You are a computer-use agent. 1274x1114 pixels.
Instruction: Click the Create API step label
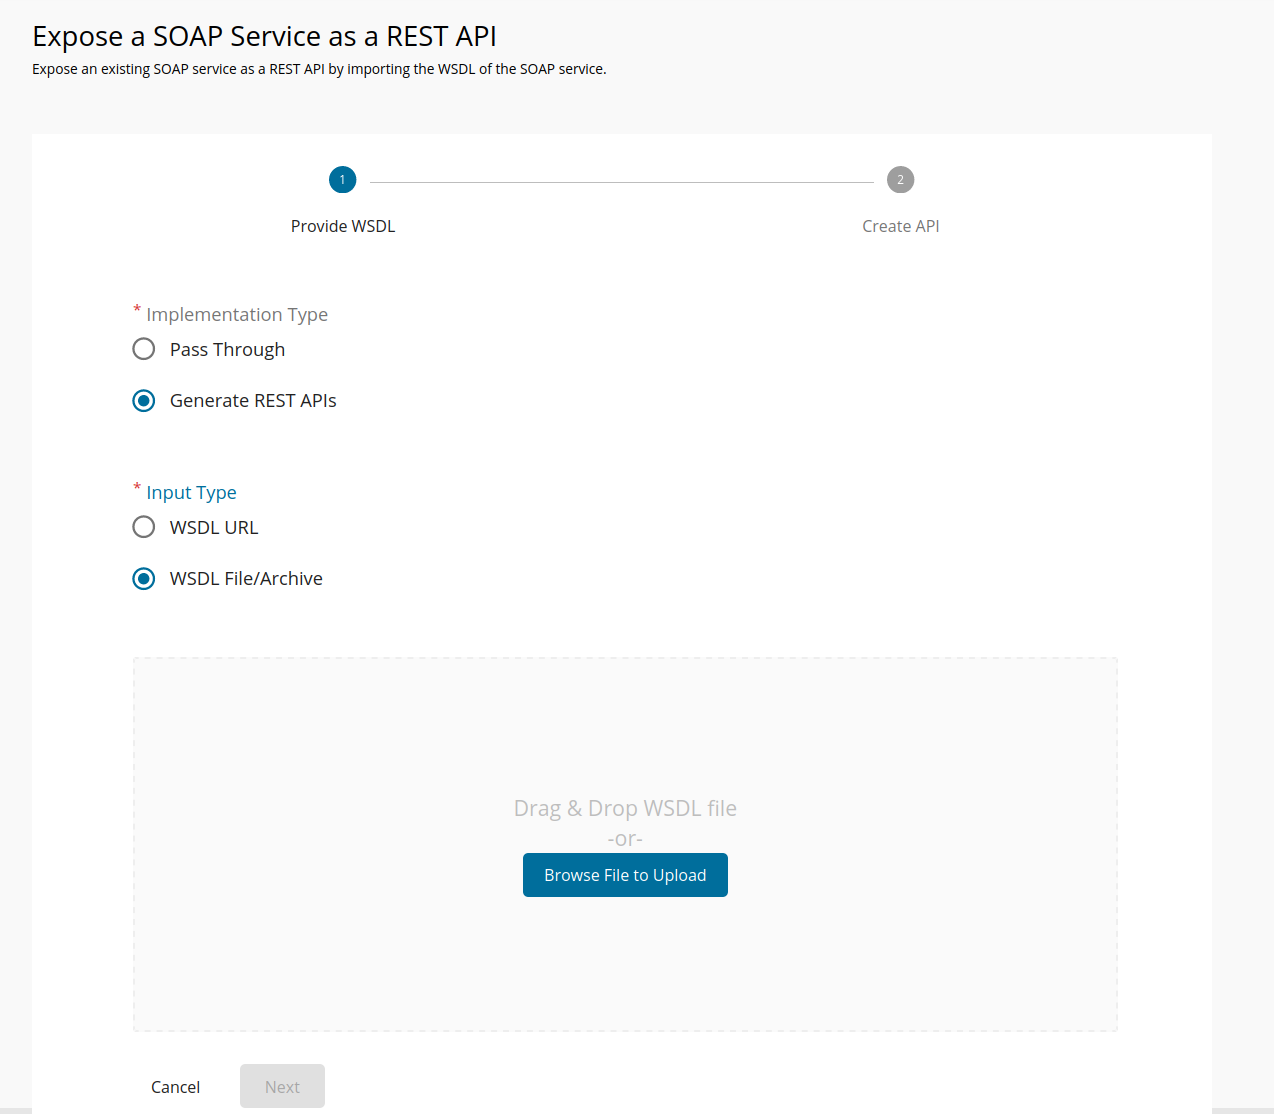[x=900, y=226]
